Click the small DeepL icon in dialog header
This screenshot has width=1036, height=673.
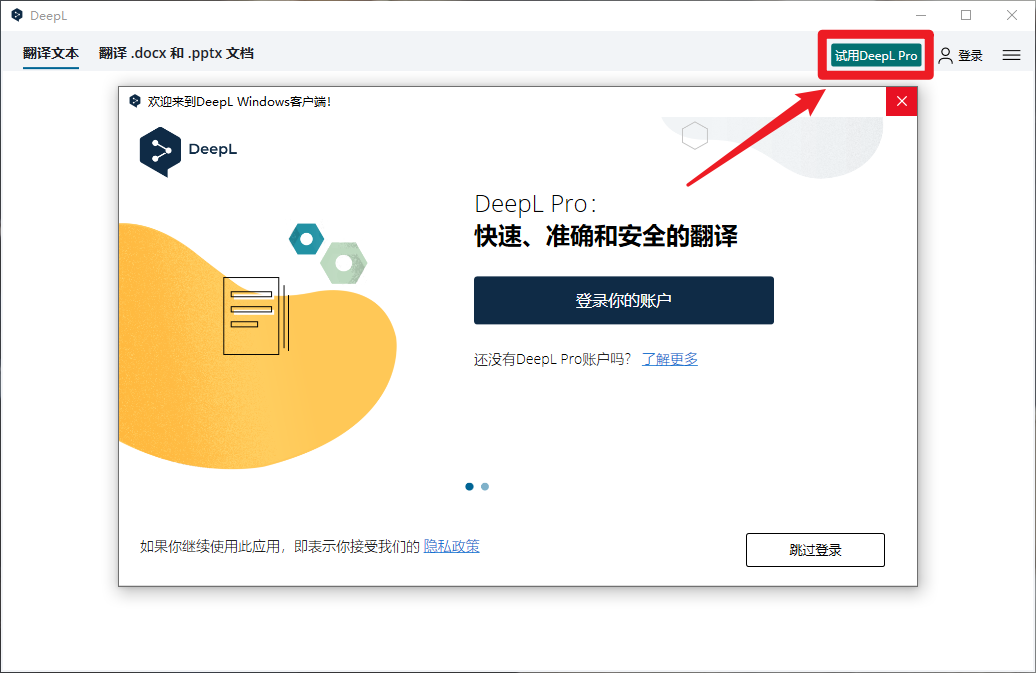point(135,101)
